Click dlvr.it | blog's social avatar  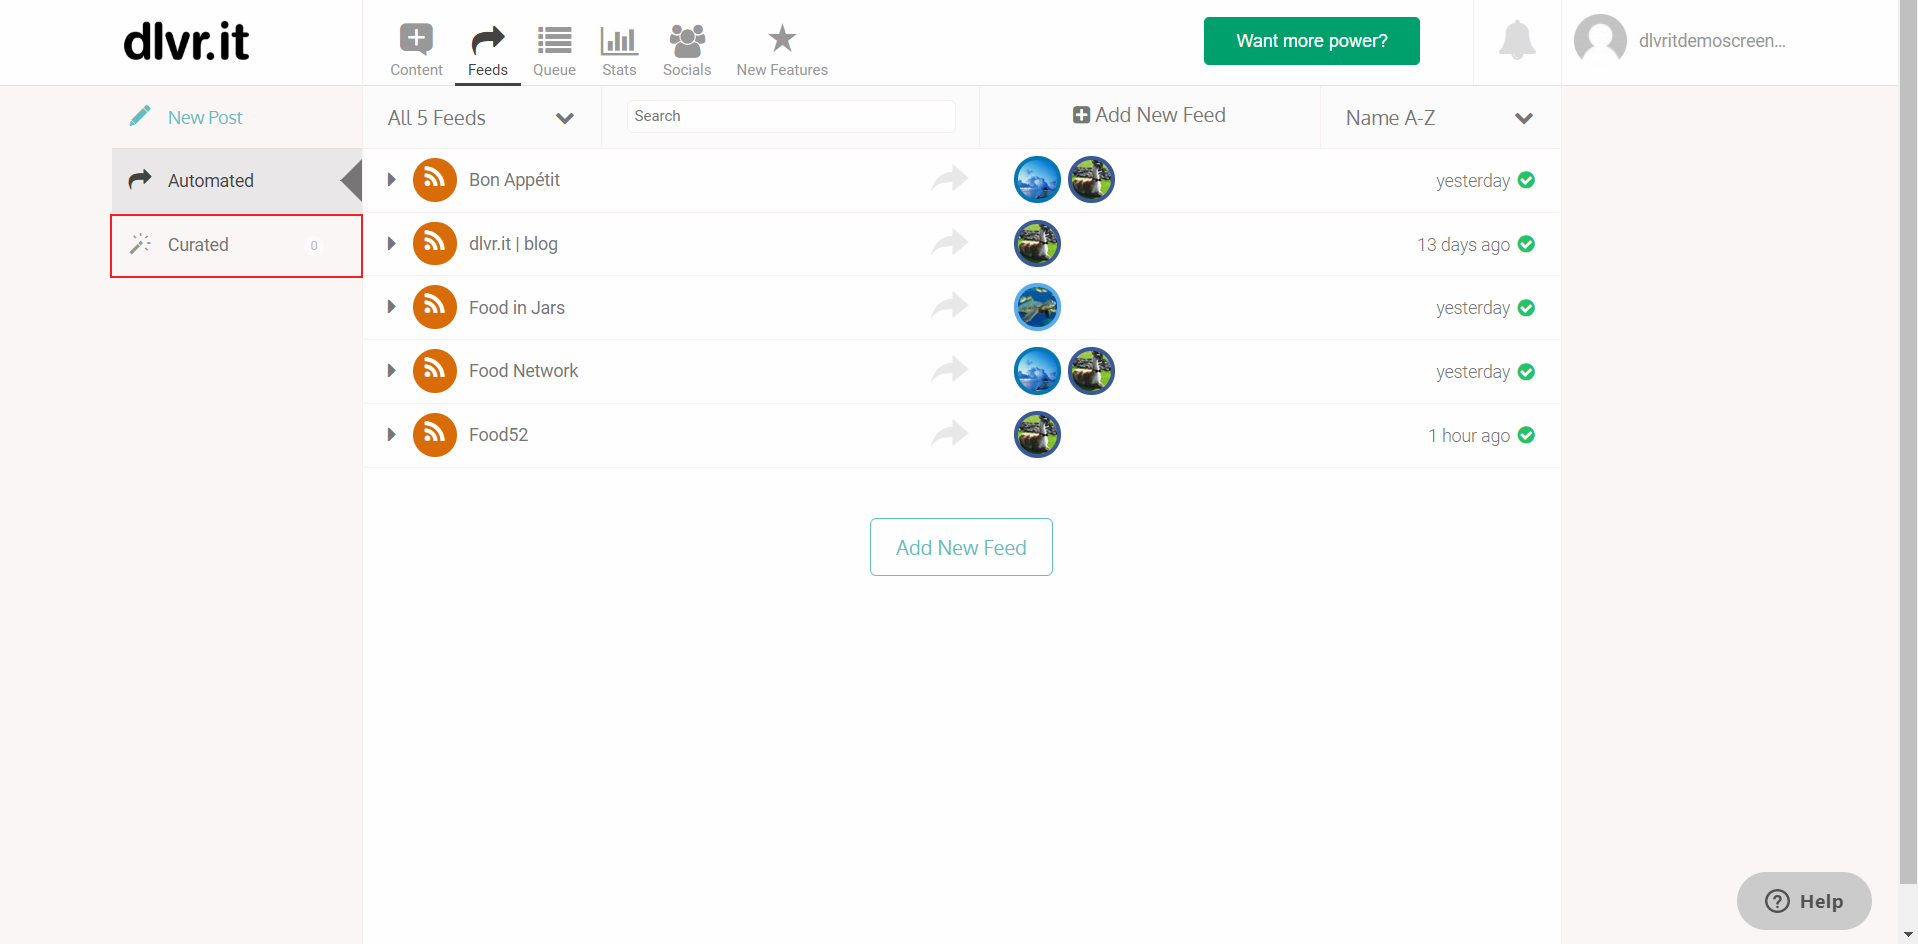pos(1037,244)
